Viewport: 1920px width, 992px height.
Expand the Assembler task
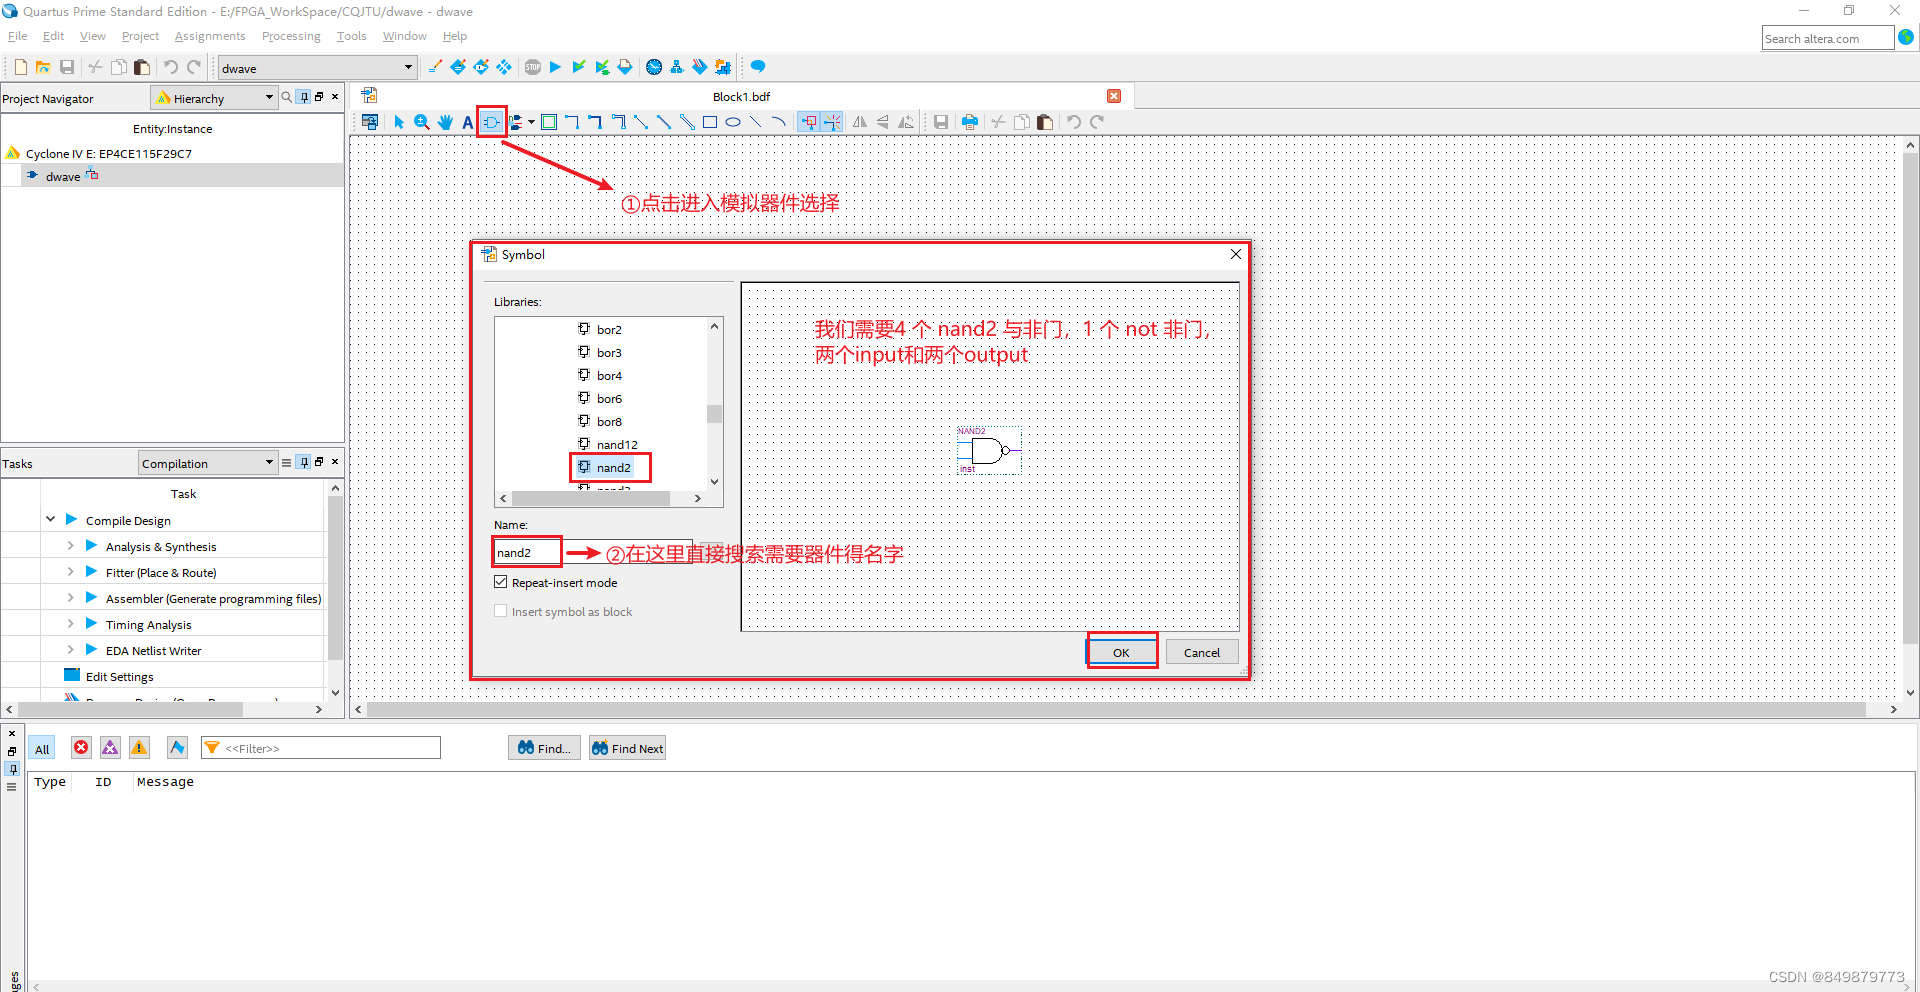70,598
